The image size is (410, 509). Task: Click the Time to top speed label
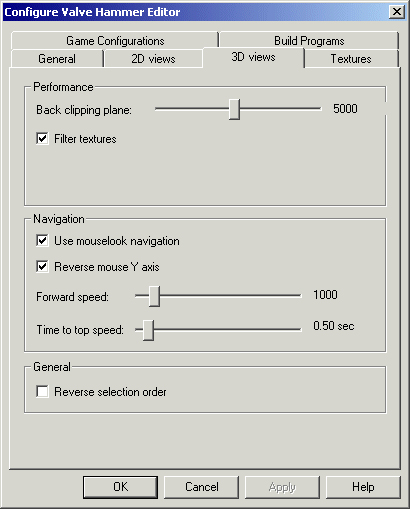click(x=80, y=330)
